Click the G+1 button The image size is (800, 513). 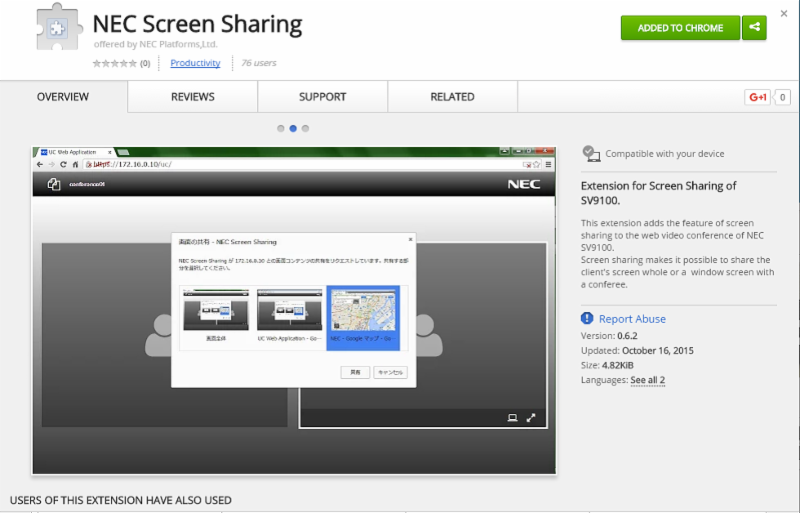click(757, 97)
